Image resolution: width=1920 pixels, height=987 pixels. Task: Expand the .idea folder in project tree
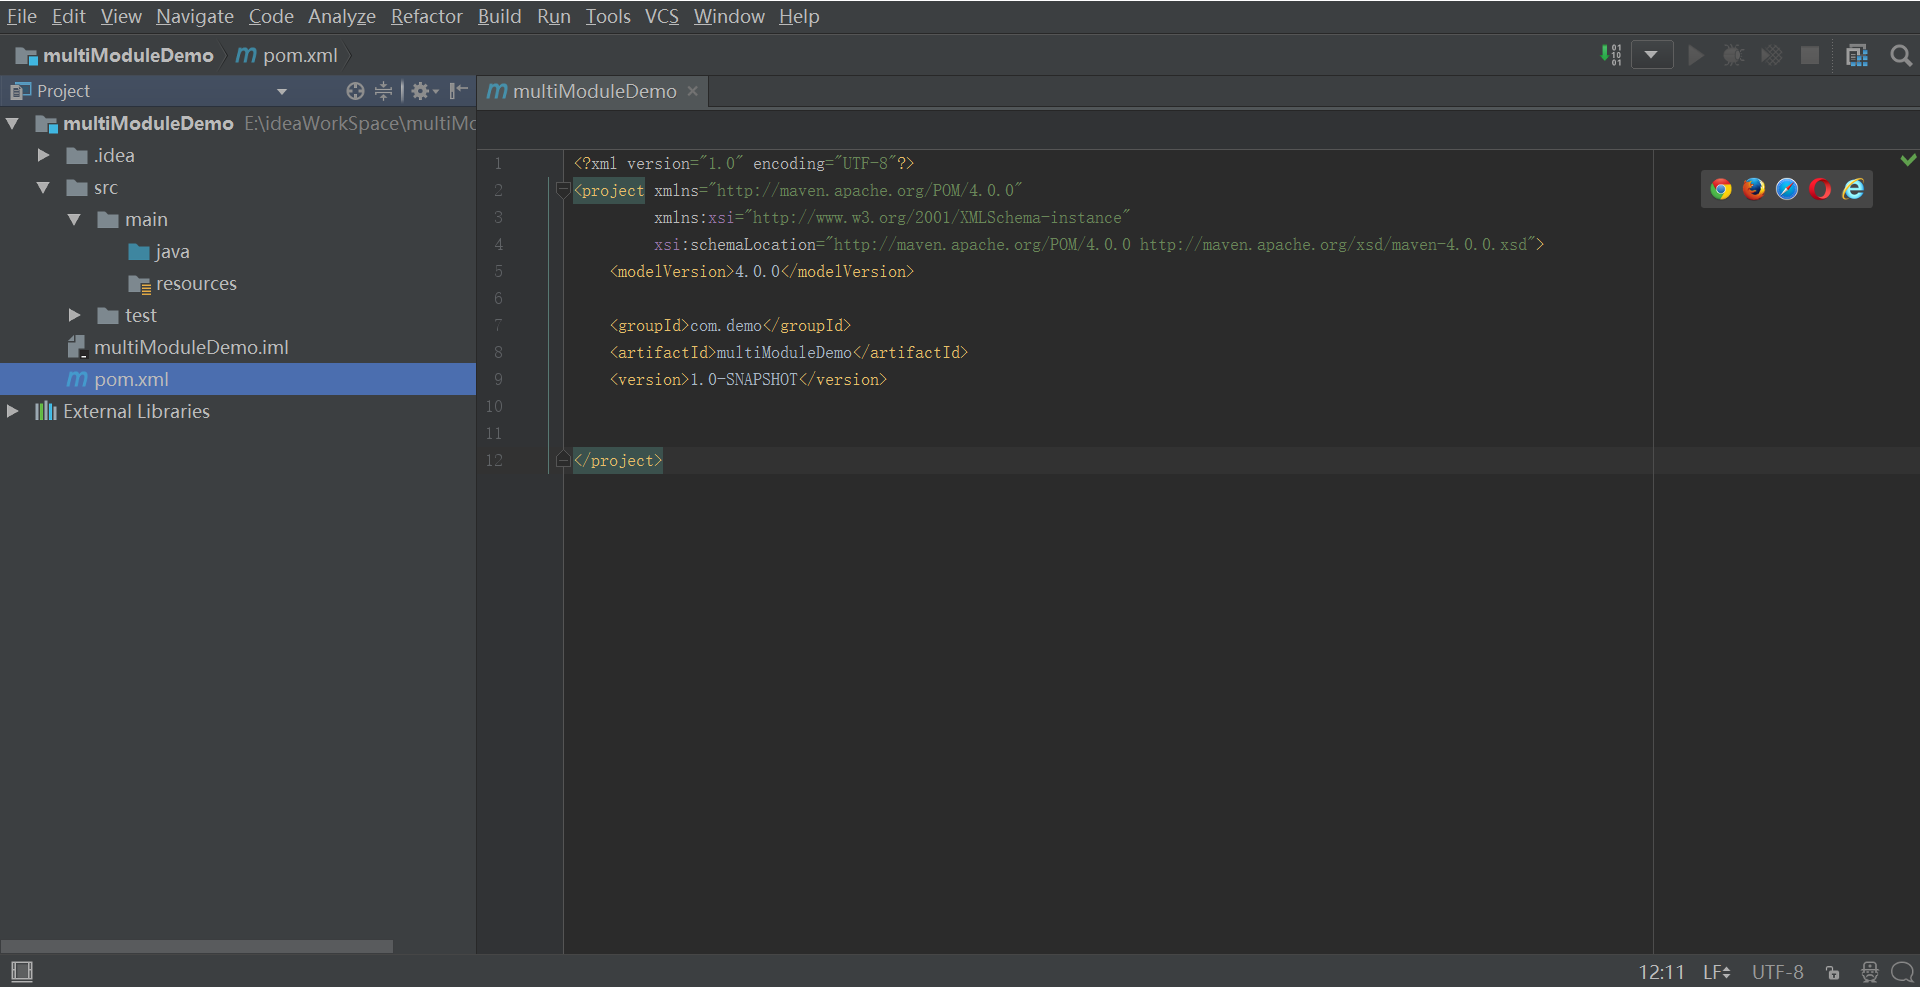point(44,155)
